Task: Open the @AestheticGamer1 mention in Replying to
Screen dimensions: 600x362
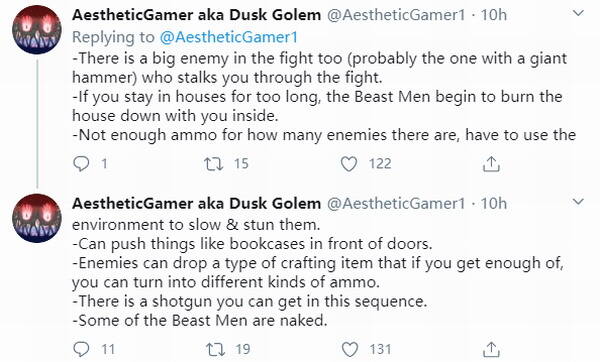Action: [x=228, y=37]
